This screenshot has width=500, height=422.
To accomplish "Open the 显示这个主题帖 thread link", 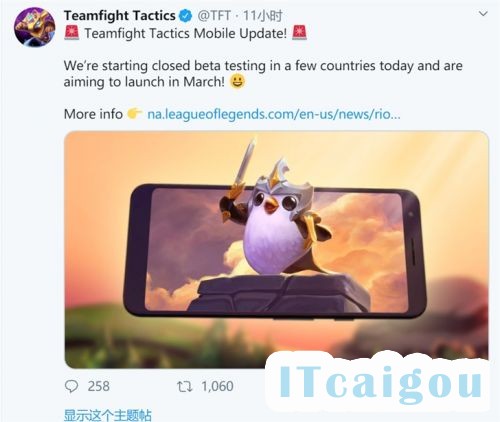I will 107,415.
